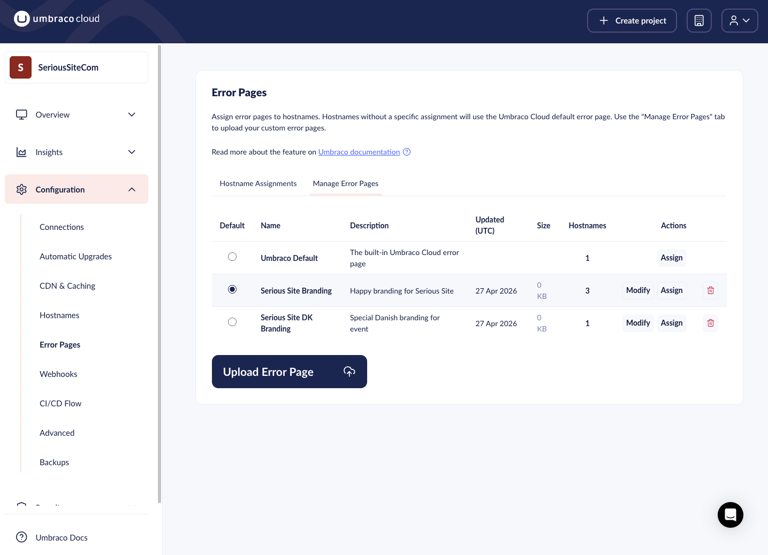Click the Insights chart icon

(22, 152)
